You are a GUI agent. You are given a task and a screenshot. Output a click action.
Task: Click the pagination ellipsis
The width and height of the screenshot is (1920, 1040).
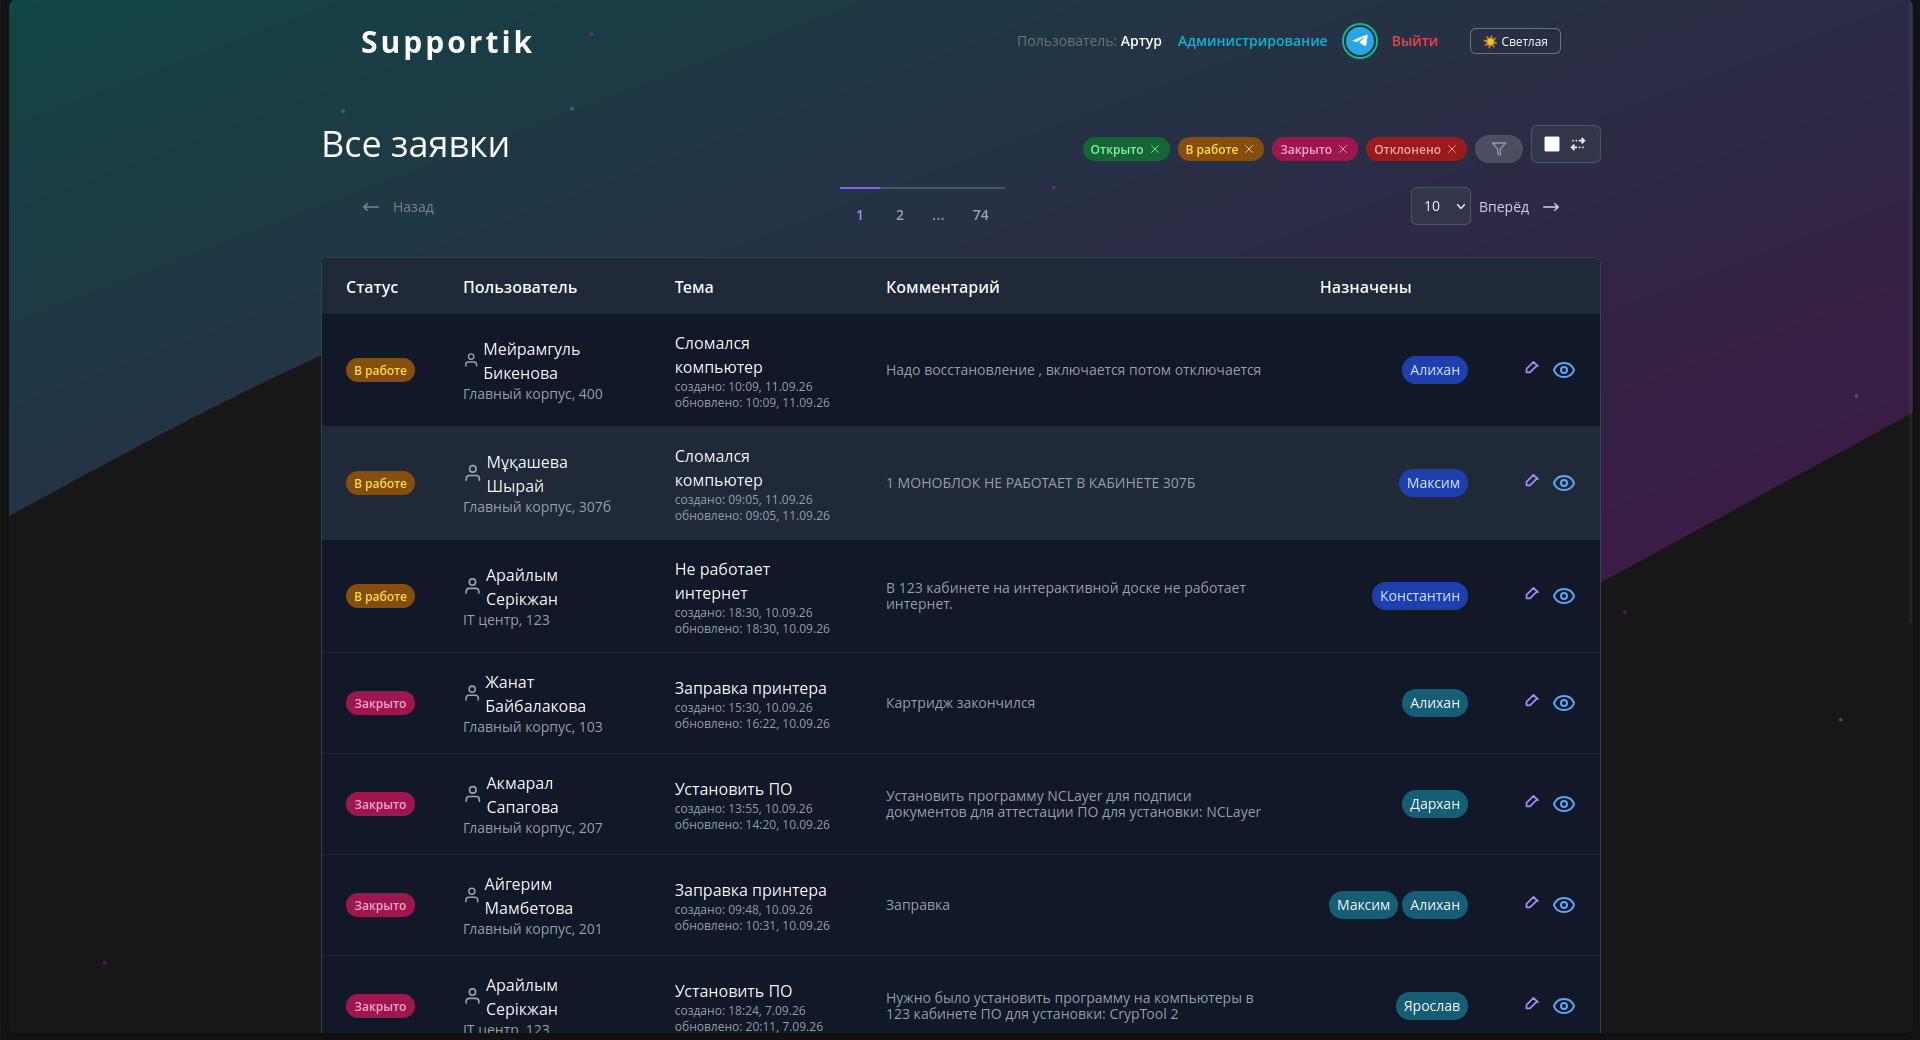[938, 215]
